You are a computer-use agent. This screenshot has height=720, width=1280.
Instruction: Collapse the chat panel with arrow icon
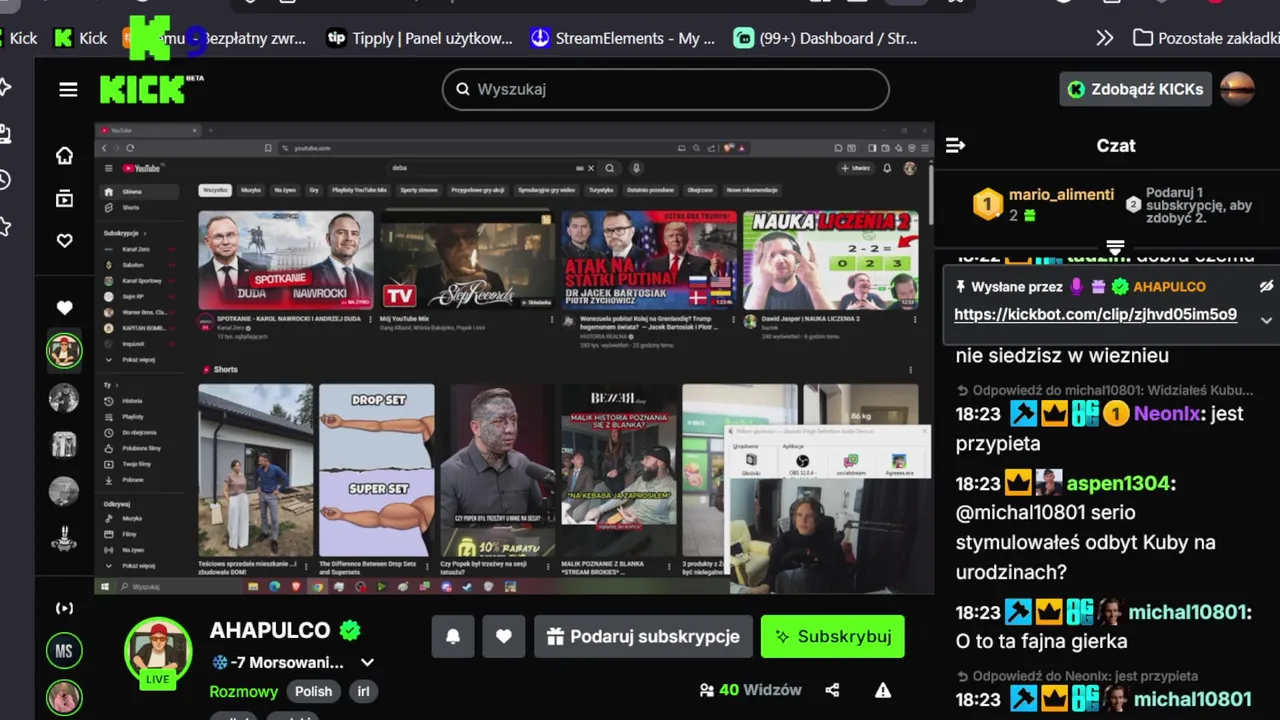[x=955, y=145]
